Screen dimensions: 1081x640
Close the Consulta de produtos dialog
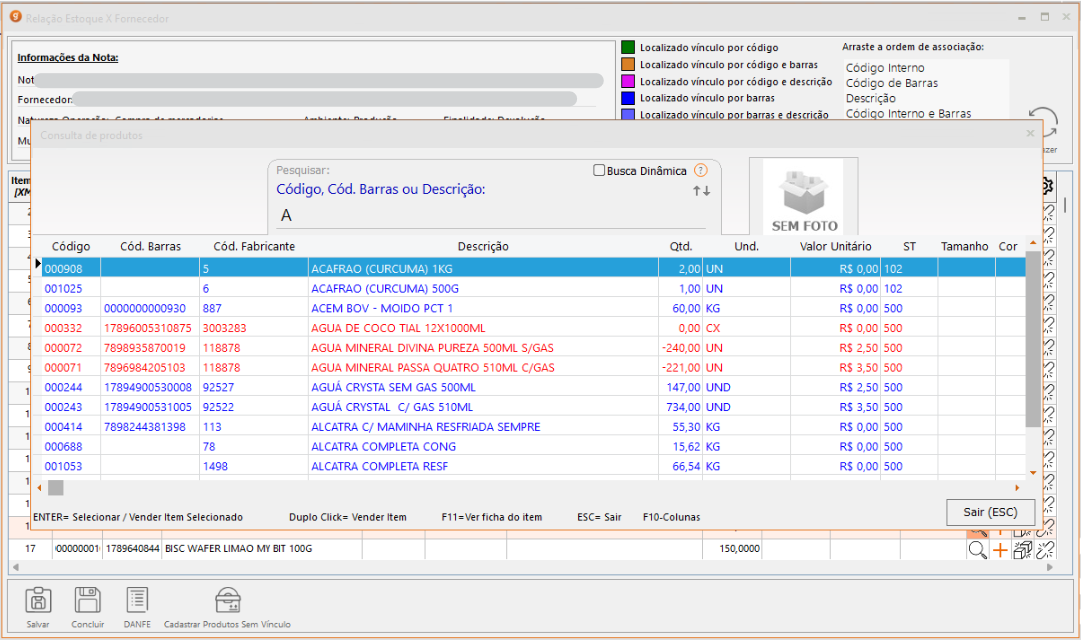pyautogui.click(x=1030, y=134)
